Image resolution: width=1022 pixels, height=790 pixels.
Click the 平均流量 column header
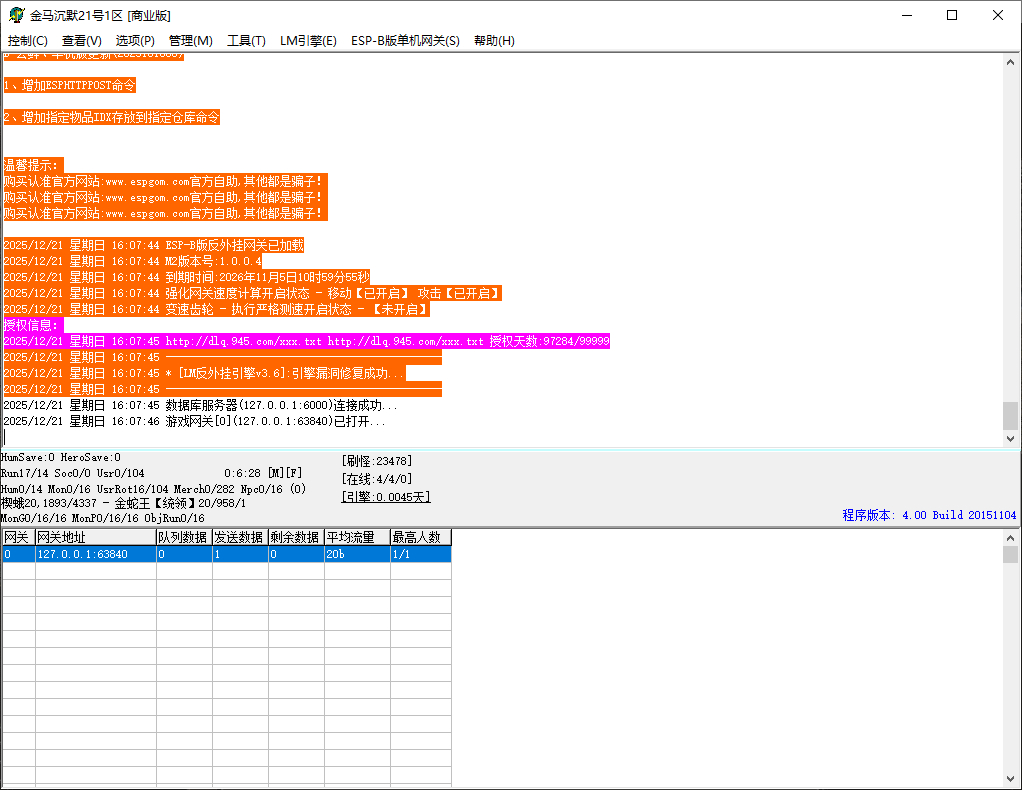tap(356, 537)
